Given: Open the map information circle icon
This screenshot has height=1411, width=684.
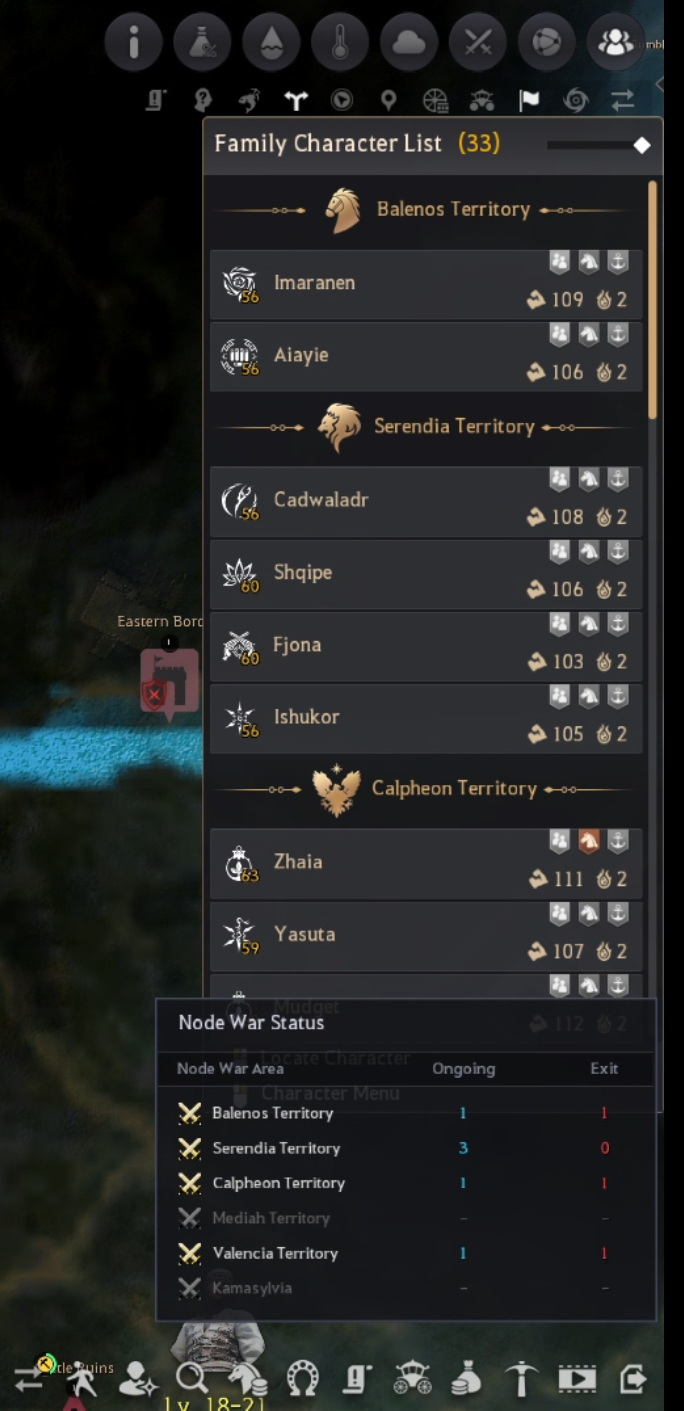Looking at the screenshot, I should click(133, 42).
